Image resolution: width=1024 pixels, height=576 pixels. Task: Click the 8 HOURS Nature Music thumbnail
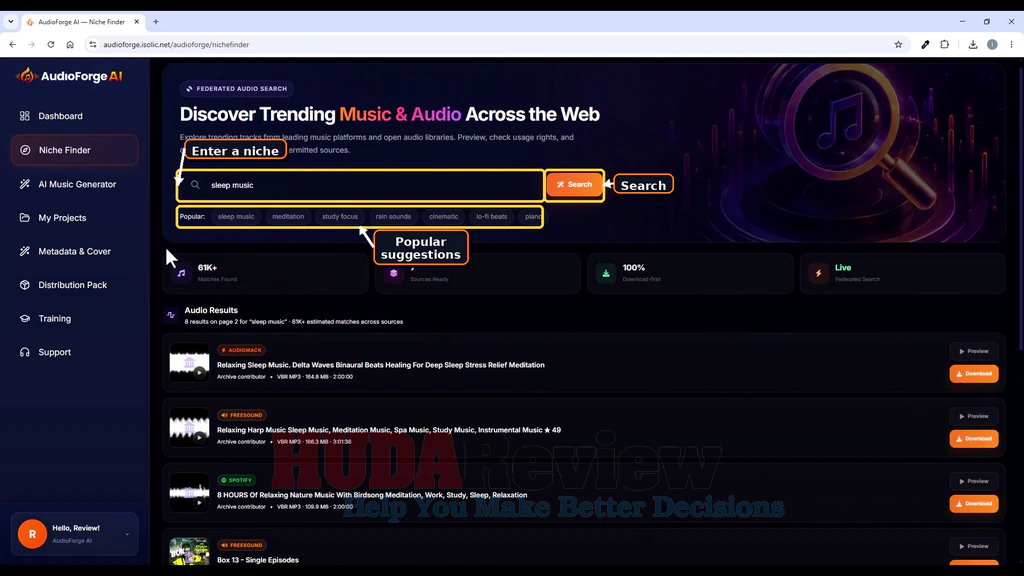189,492
